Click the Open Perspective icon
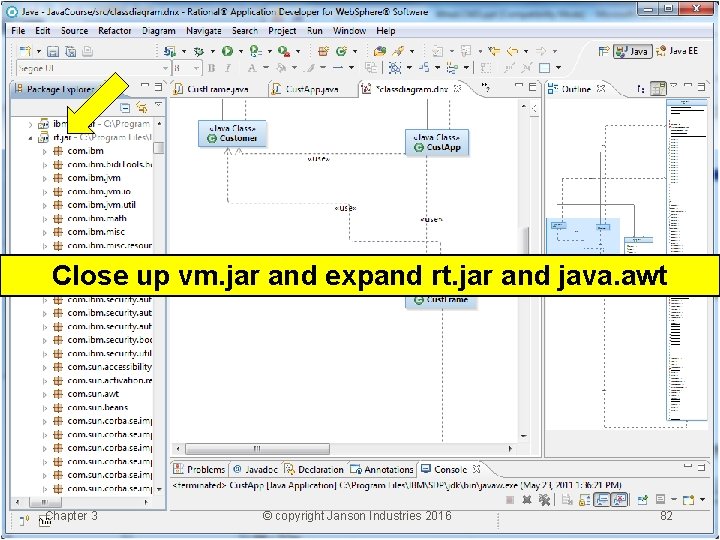The image size is (720, 540). click(604, 51)
